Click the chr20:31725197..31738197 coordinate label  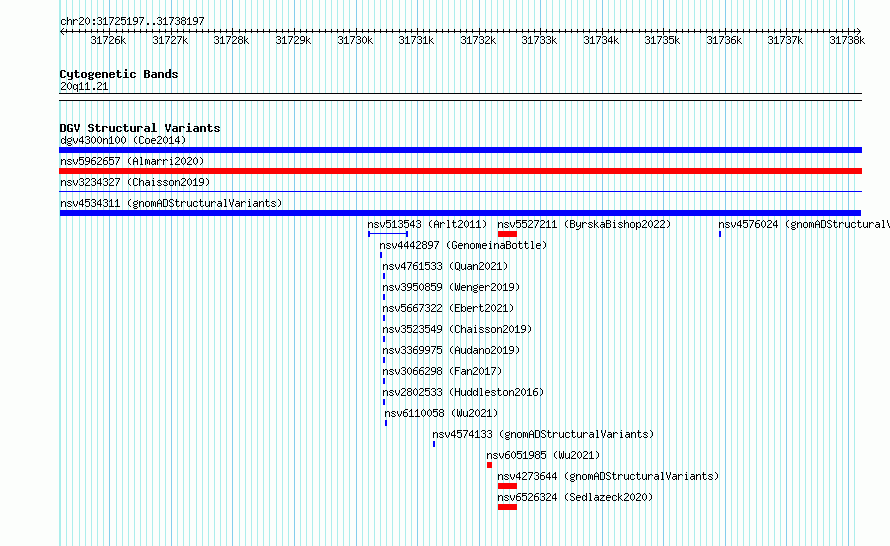132,21
